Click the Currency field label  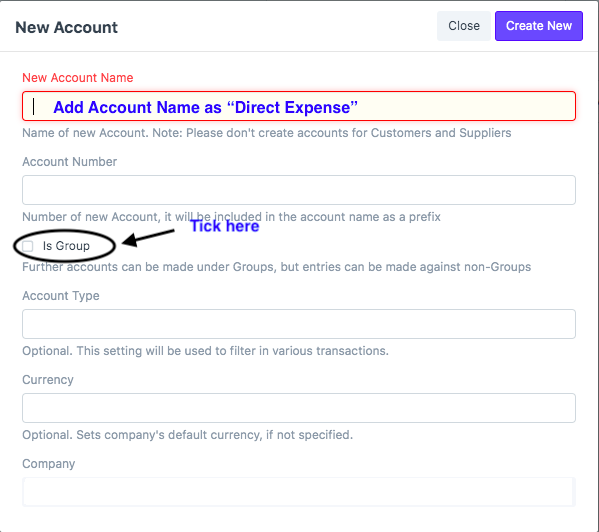tap(48, 380)
